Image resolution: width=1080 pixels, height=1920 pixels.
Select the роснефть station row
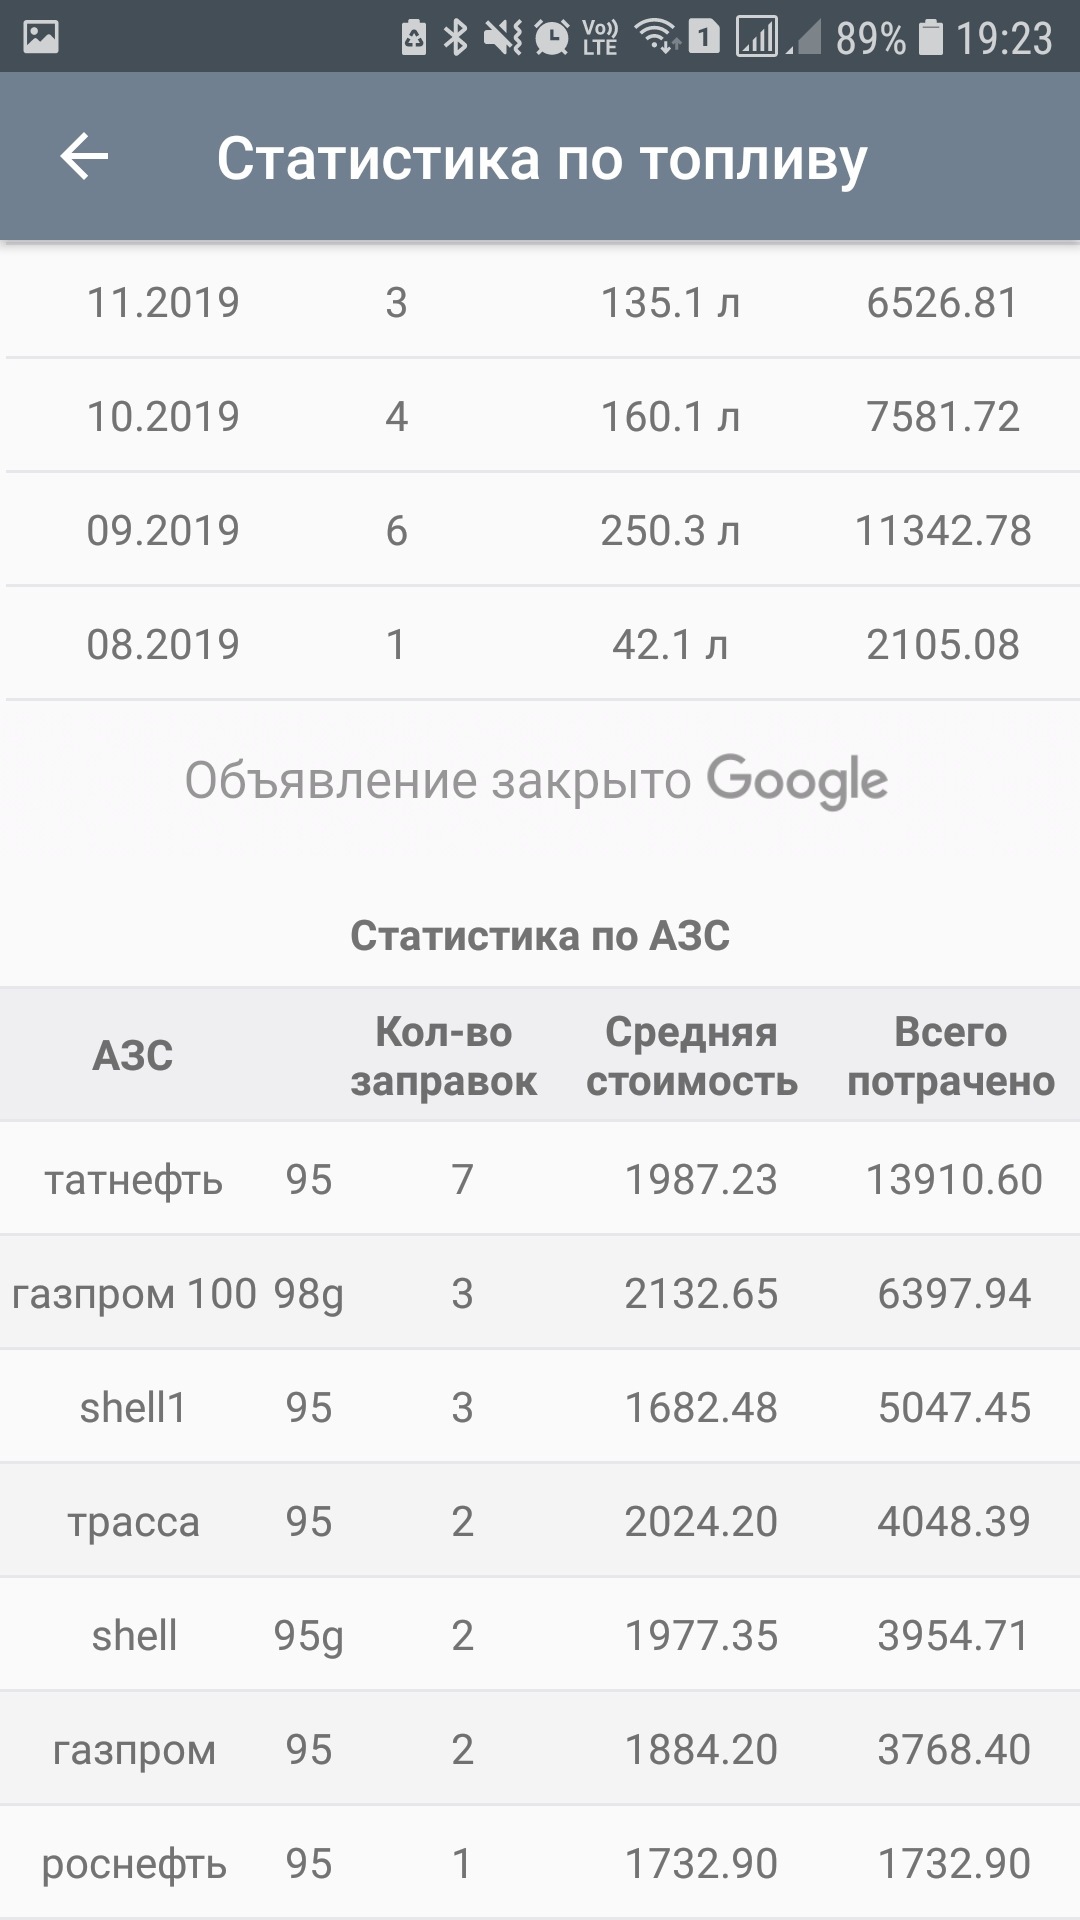click(x=540, y=1863)
